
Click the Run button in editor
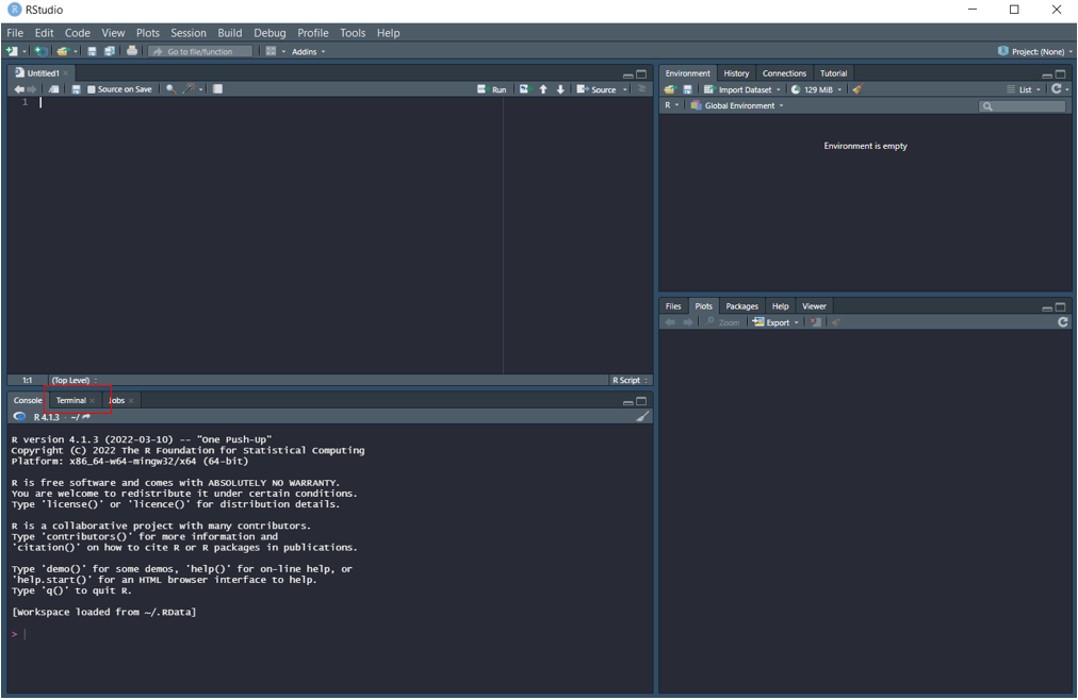[x=492, y=89]
